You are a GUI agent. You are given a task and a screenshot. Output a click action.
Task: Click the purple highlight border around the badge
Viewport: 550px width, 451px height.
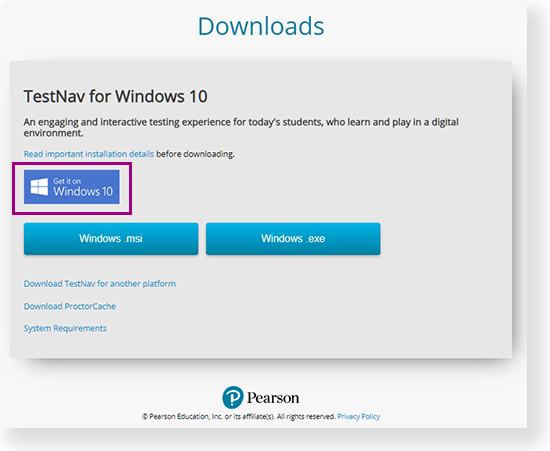pos(72,163)
